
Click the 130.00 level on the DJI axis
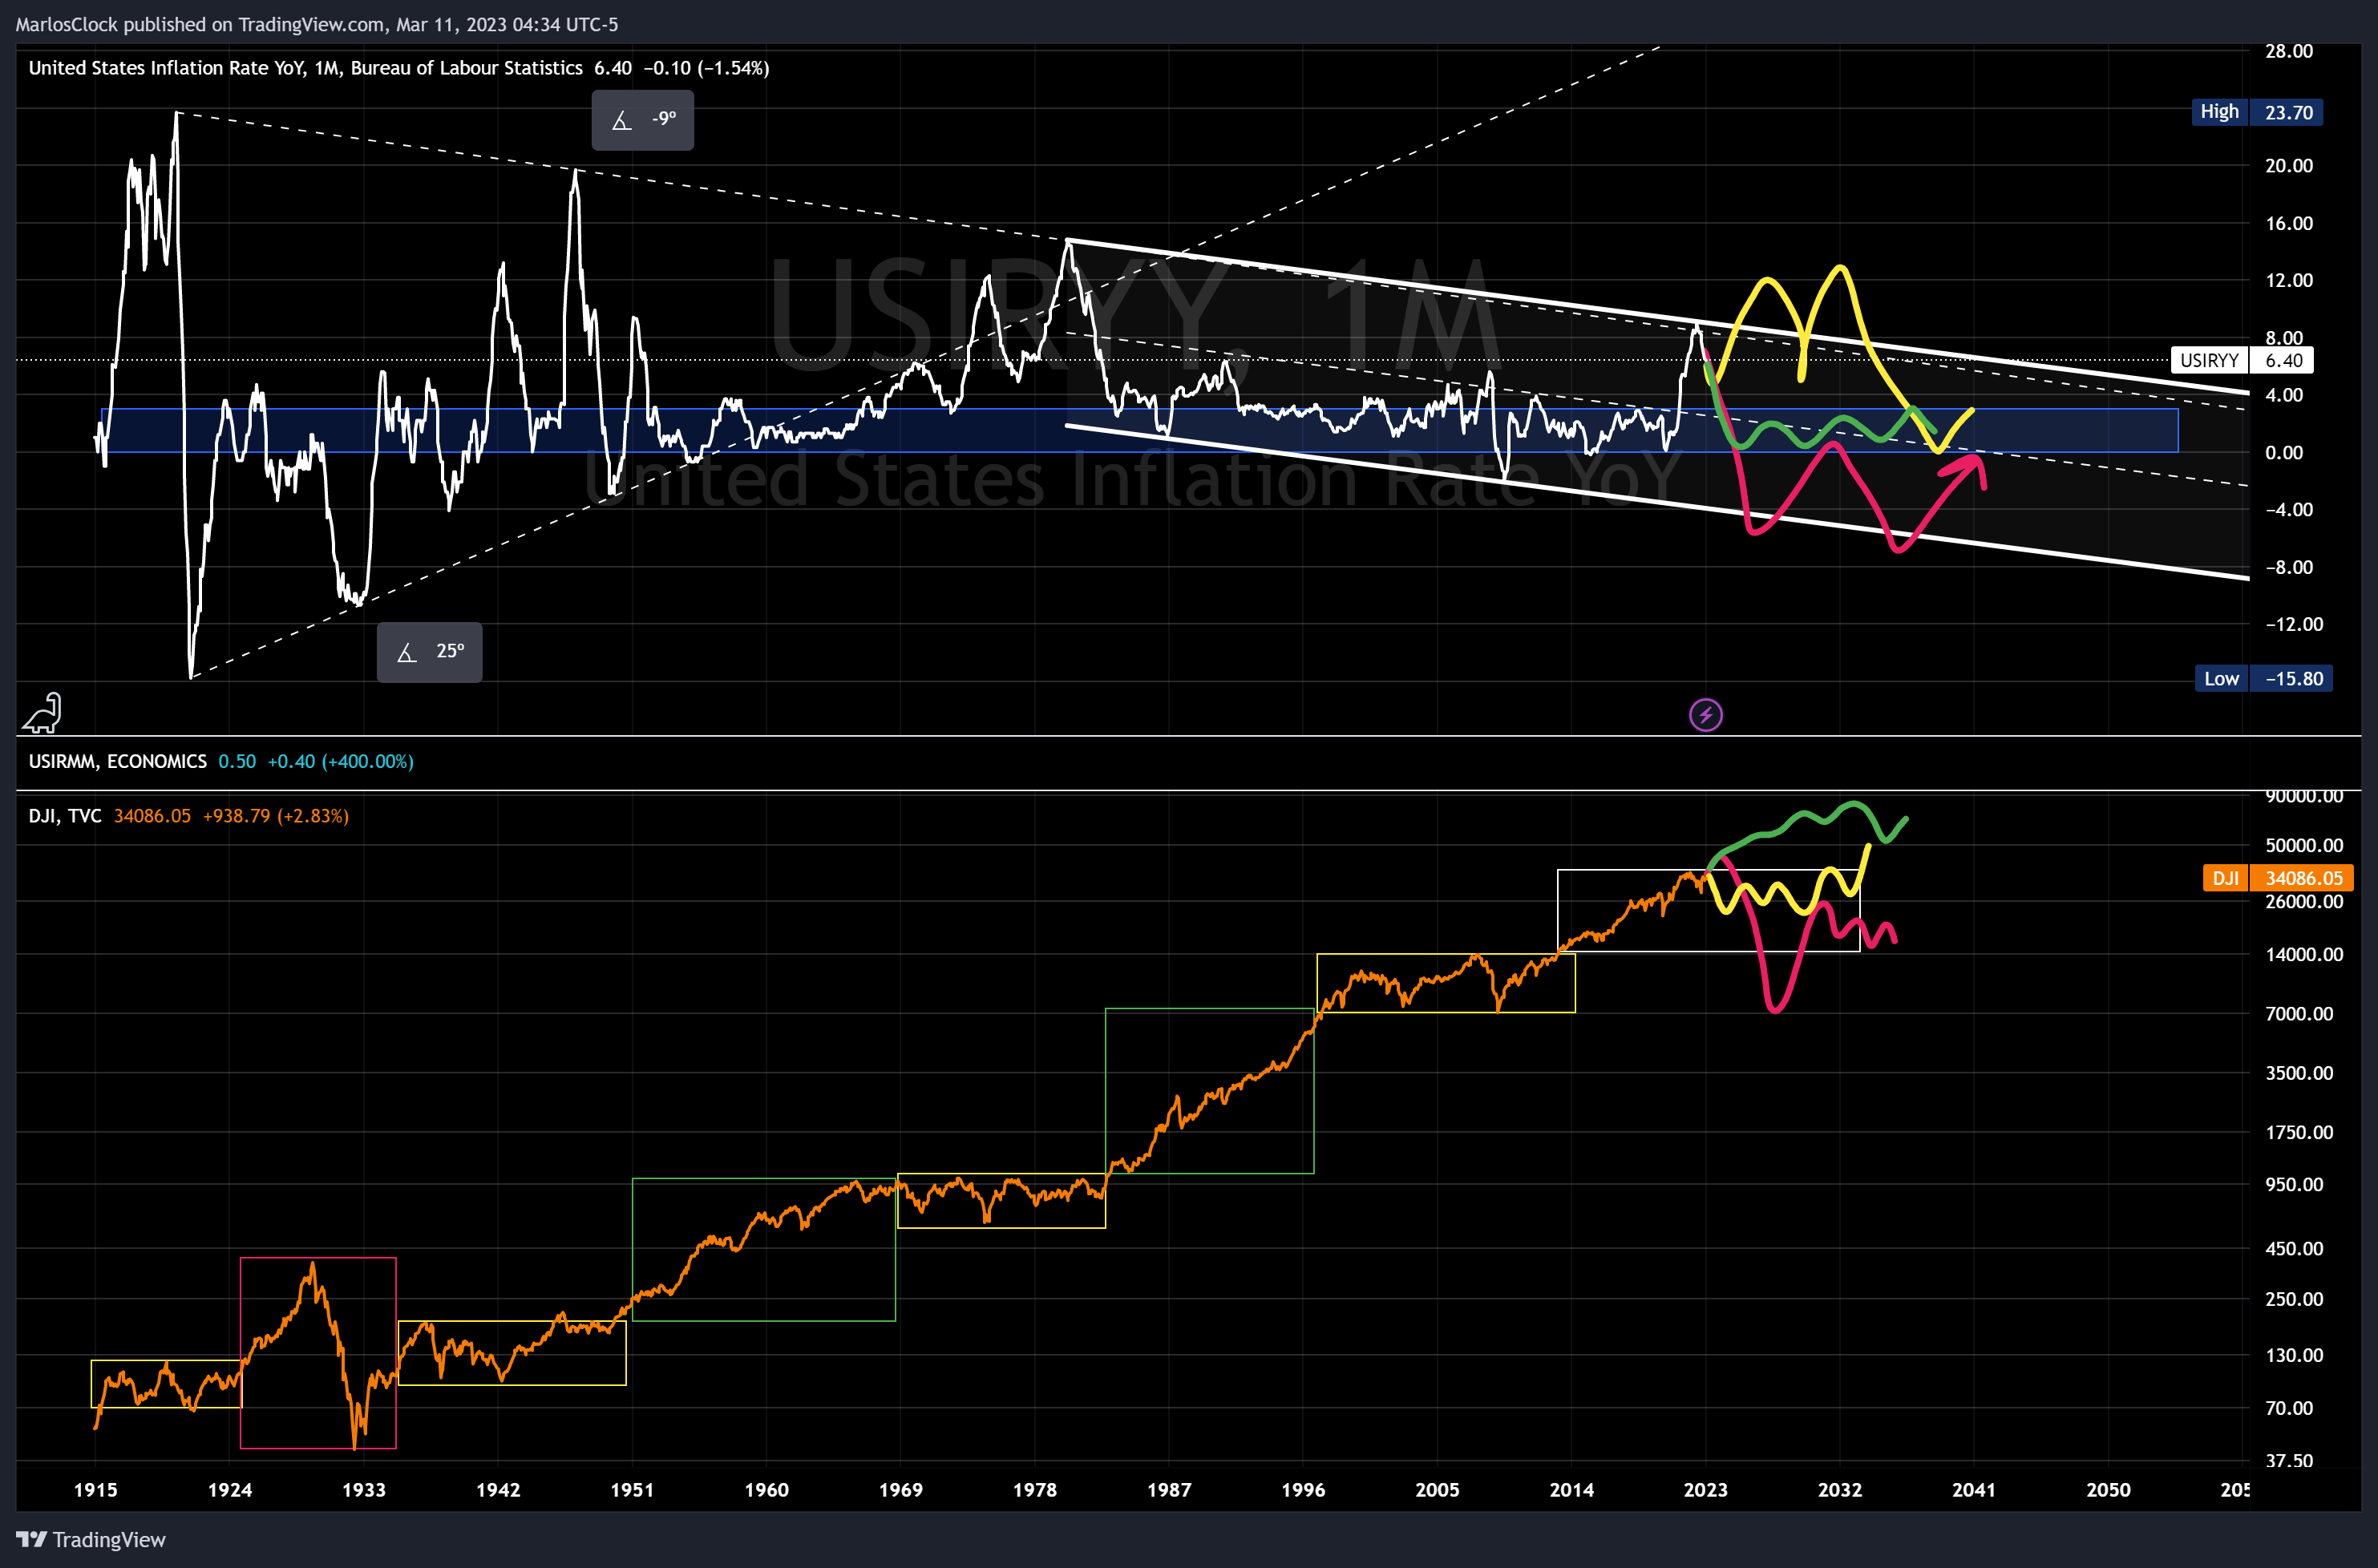click(2294, 1356)
